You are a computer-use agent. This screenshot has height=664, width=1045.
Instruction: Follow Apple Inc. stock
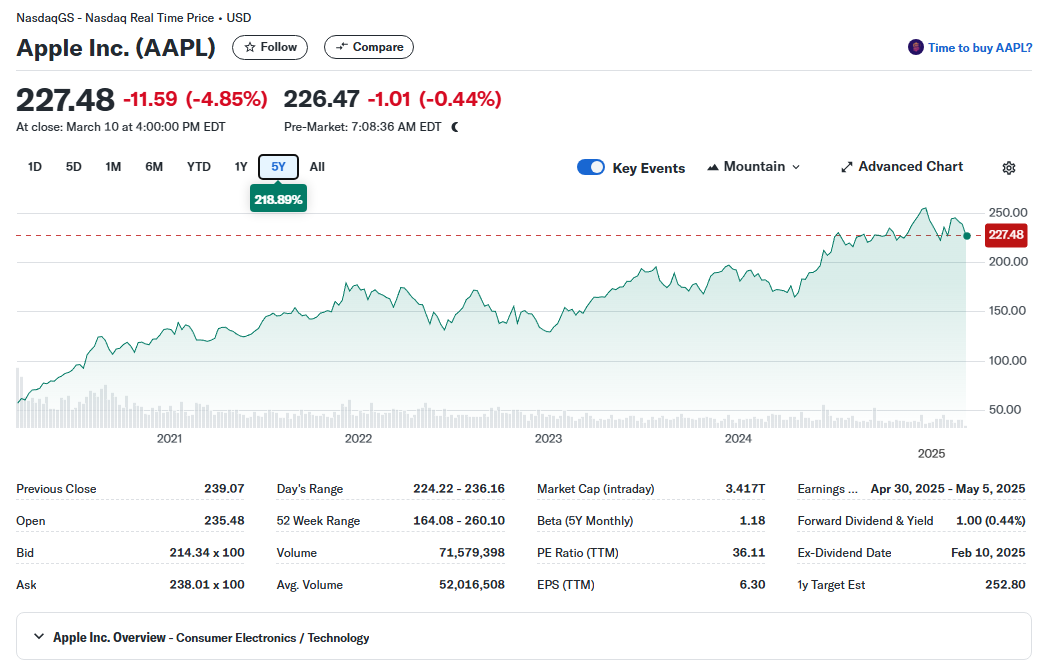tap(270, 47)
